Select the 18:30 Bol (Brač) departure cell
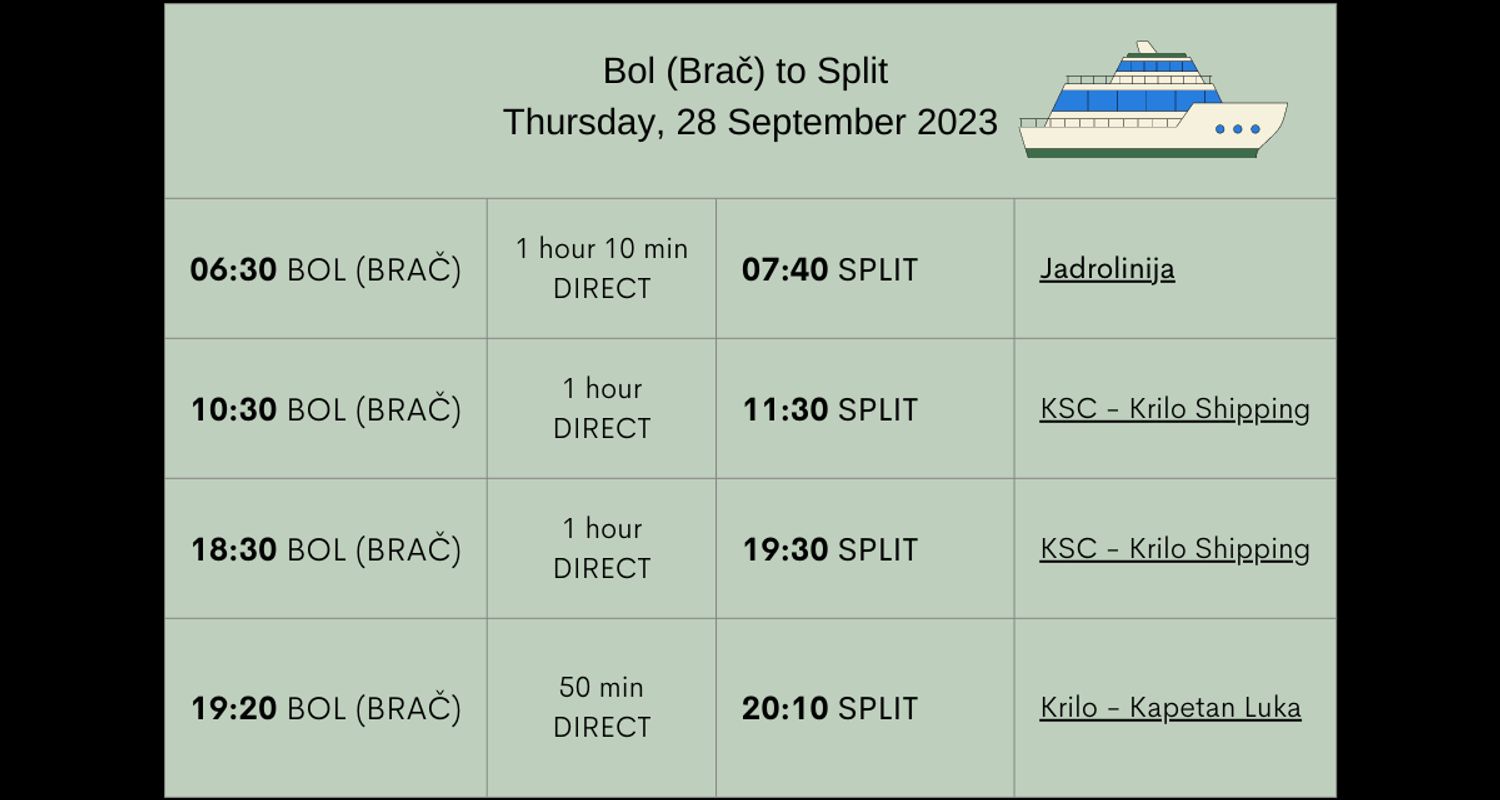This screenshot has width=1500, height=800. coord(325,550)
